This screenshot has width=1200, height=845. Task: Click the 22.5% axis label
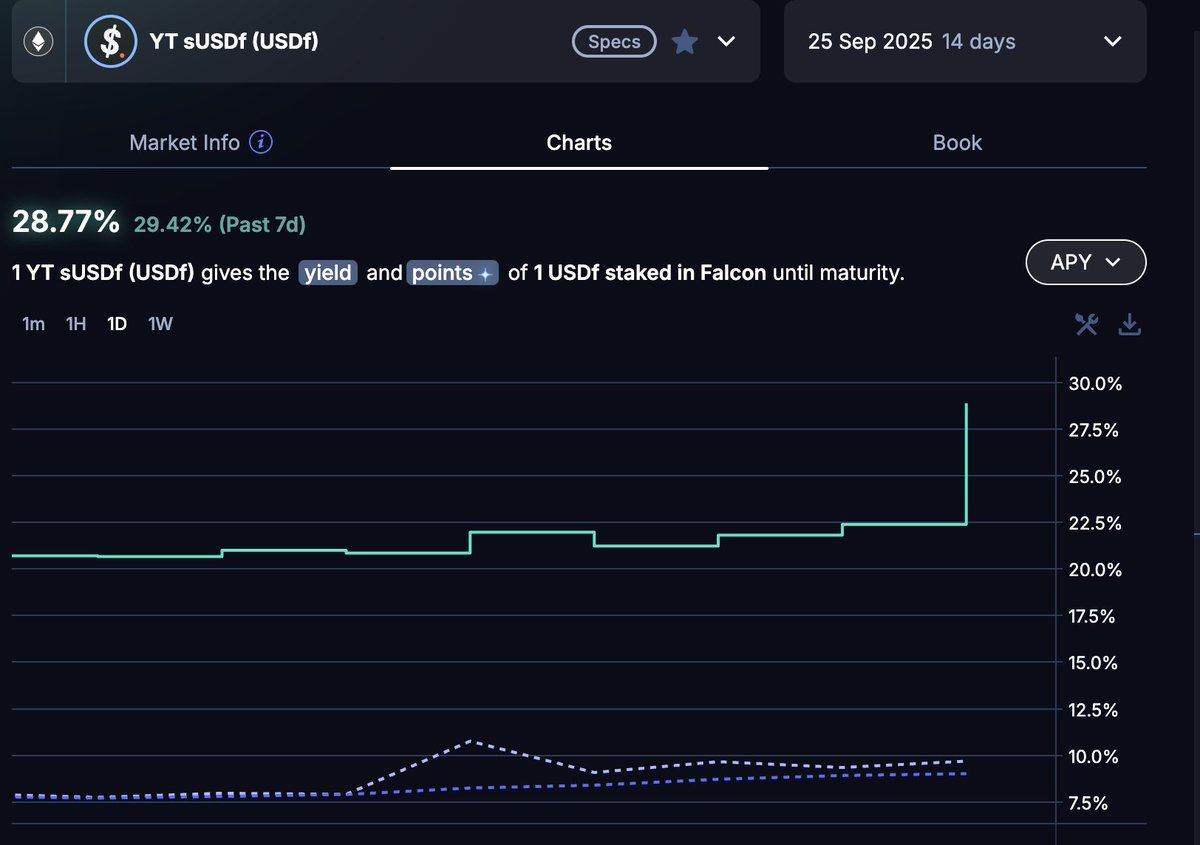tap(1096, 524)
